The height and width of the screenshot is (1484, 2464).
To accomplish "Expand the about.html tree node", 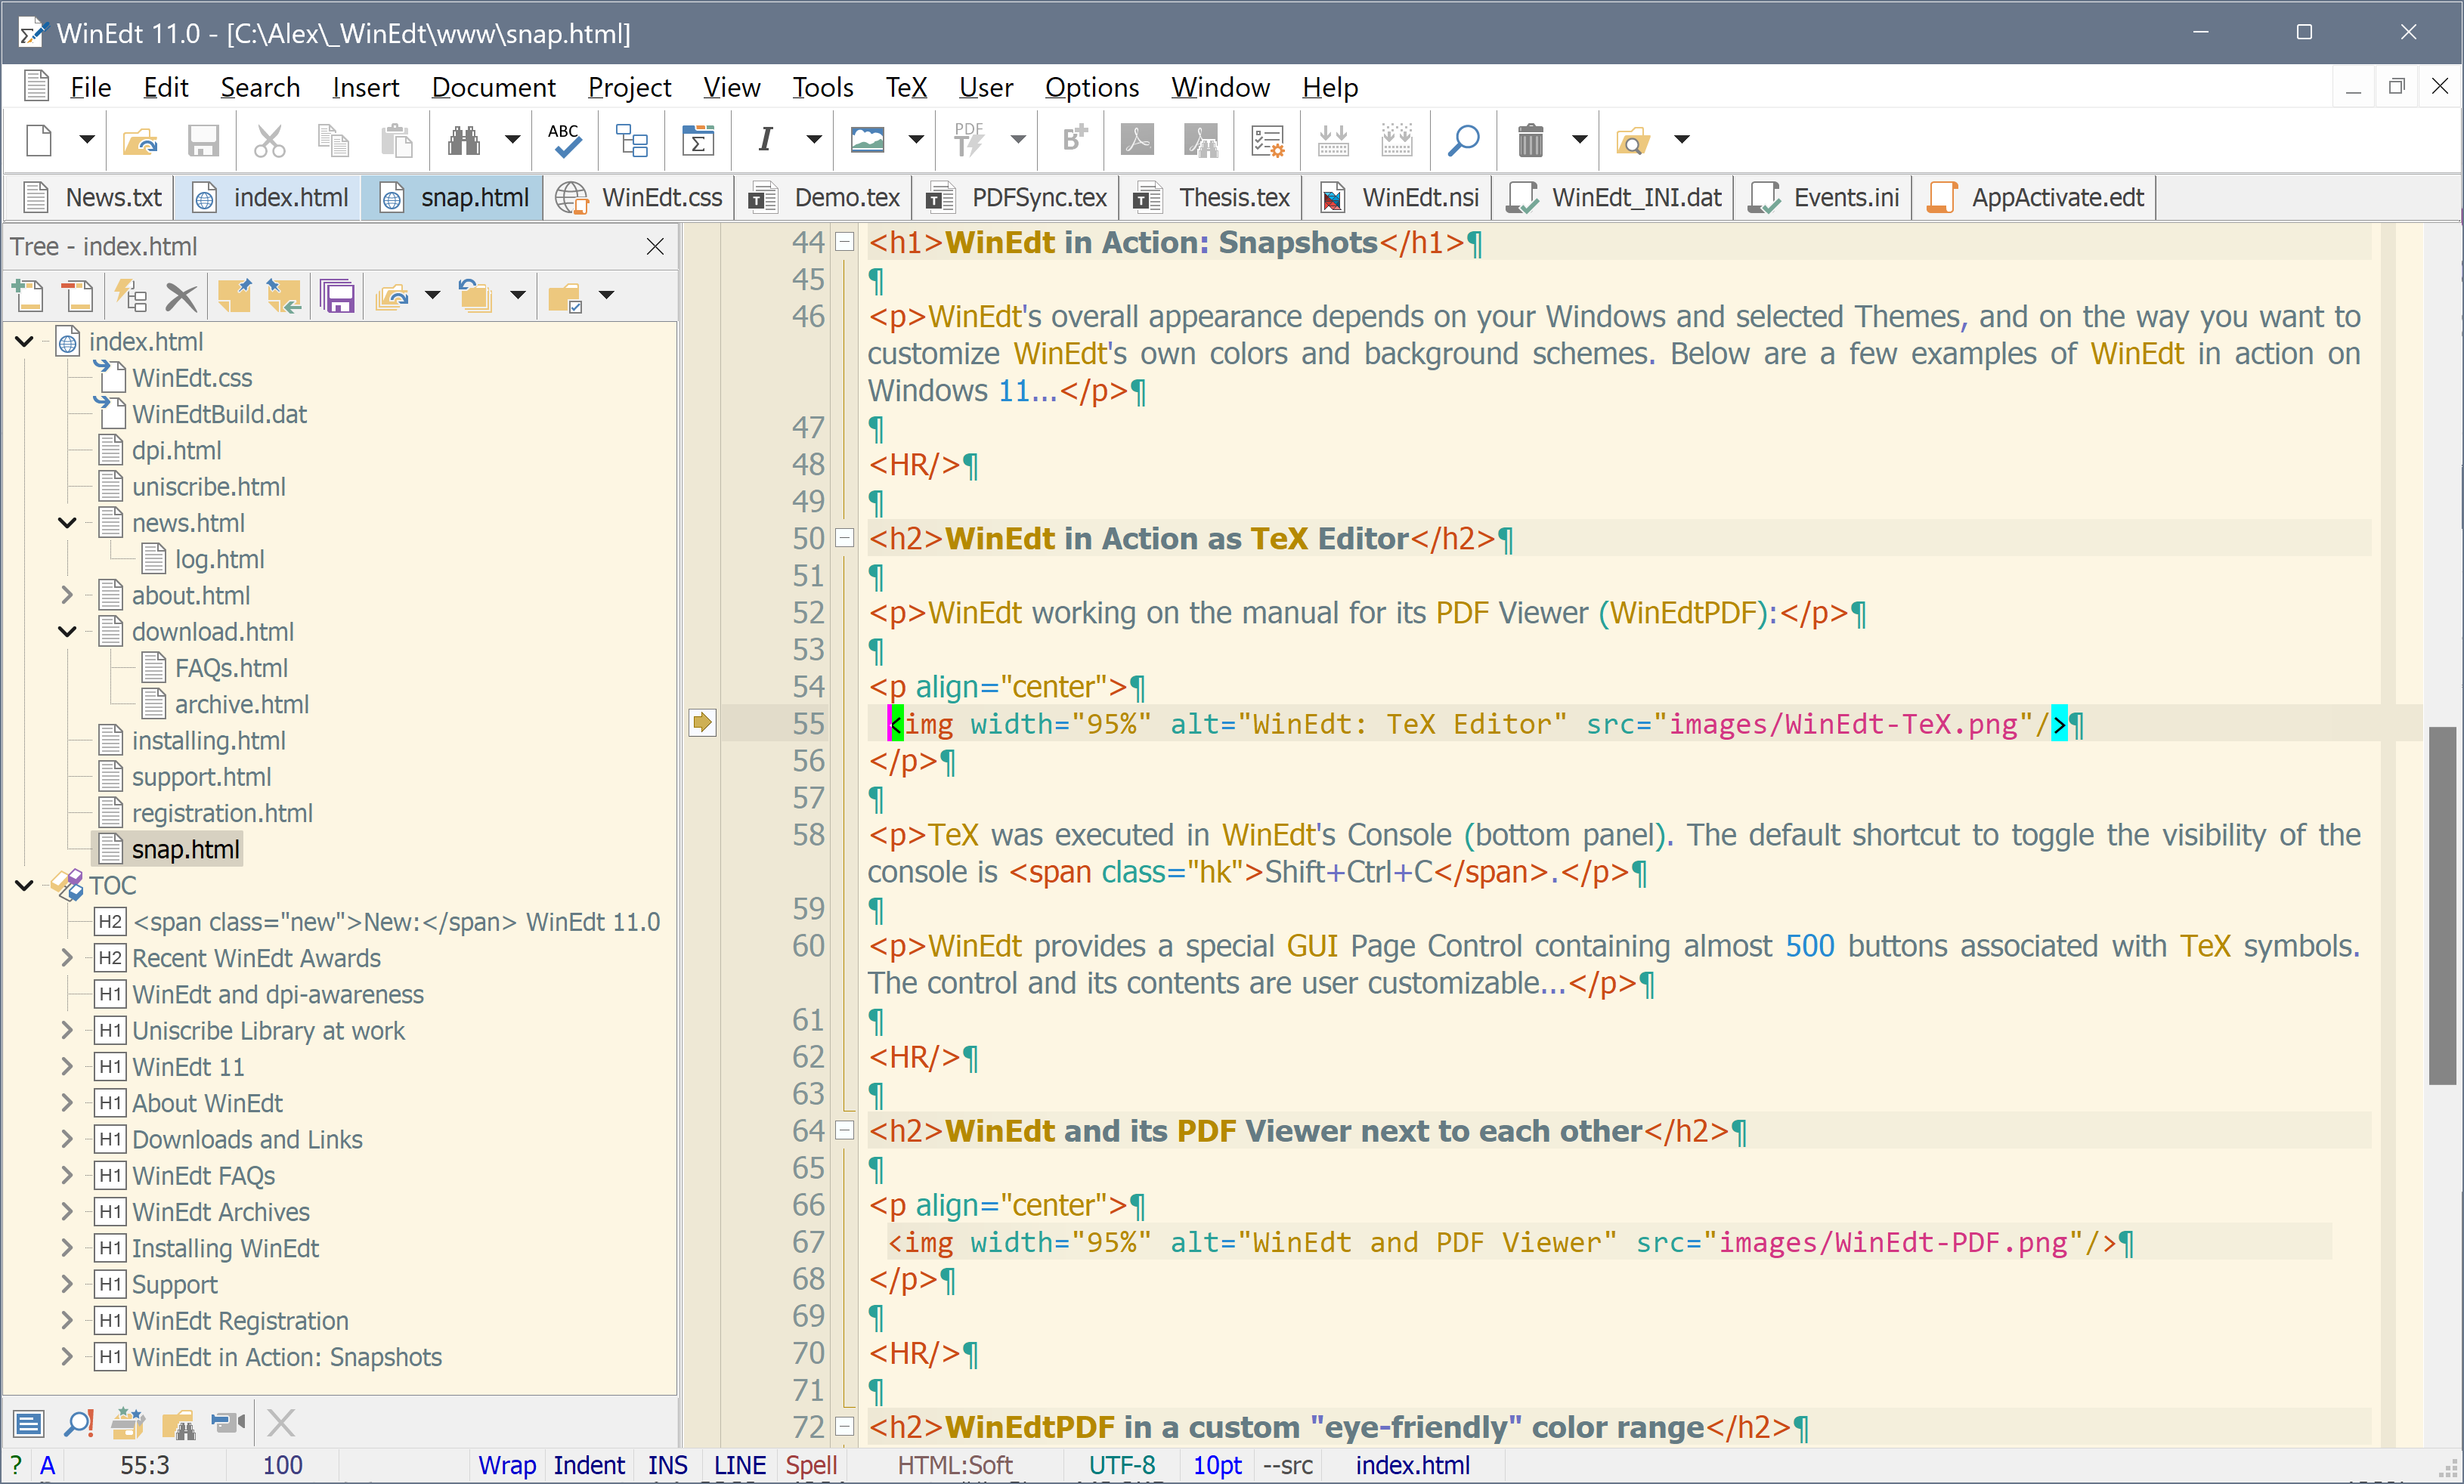I will [67, 595].
